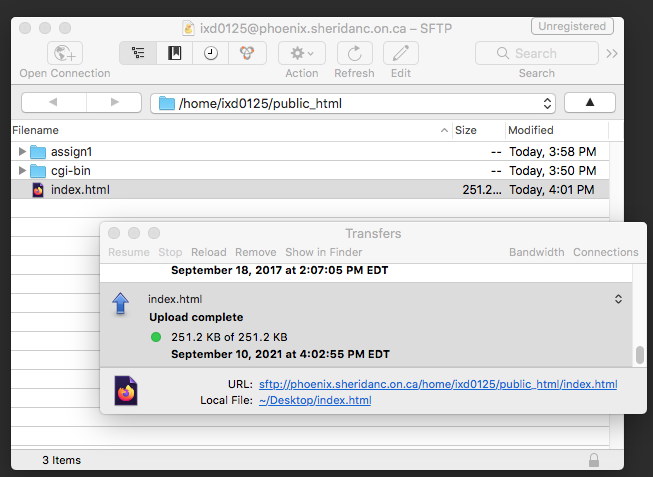Click the lock icon in status bar
Image resolution: width=653 pixels, height=477 pixels.
(x=594, y=460)
